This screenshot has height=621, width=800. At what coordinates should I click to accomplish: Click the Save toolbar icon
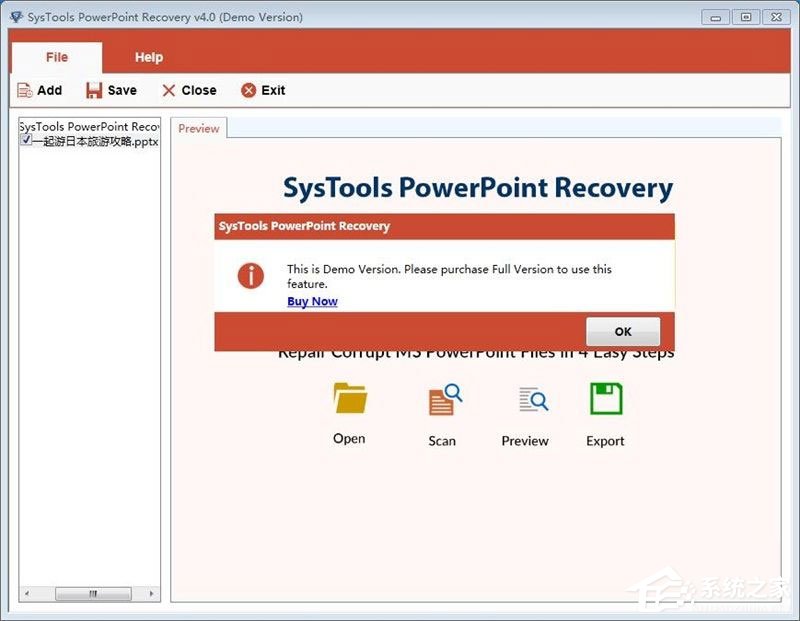point(92,90)
